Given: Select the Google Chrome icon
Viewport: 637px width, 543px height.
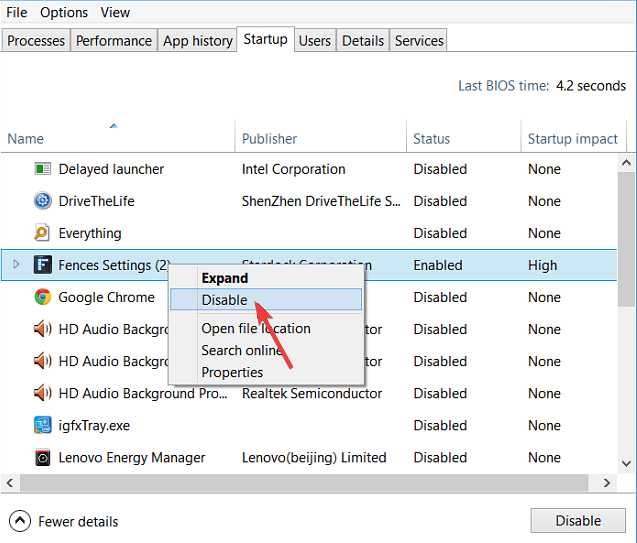Looking at the screenshot, I should click(43, 297).
